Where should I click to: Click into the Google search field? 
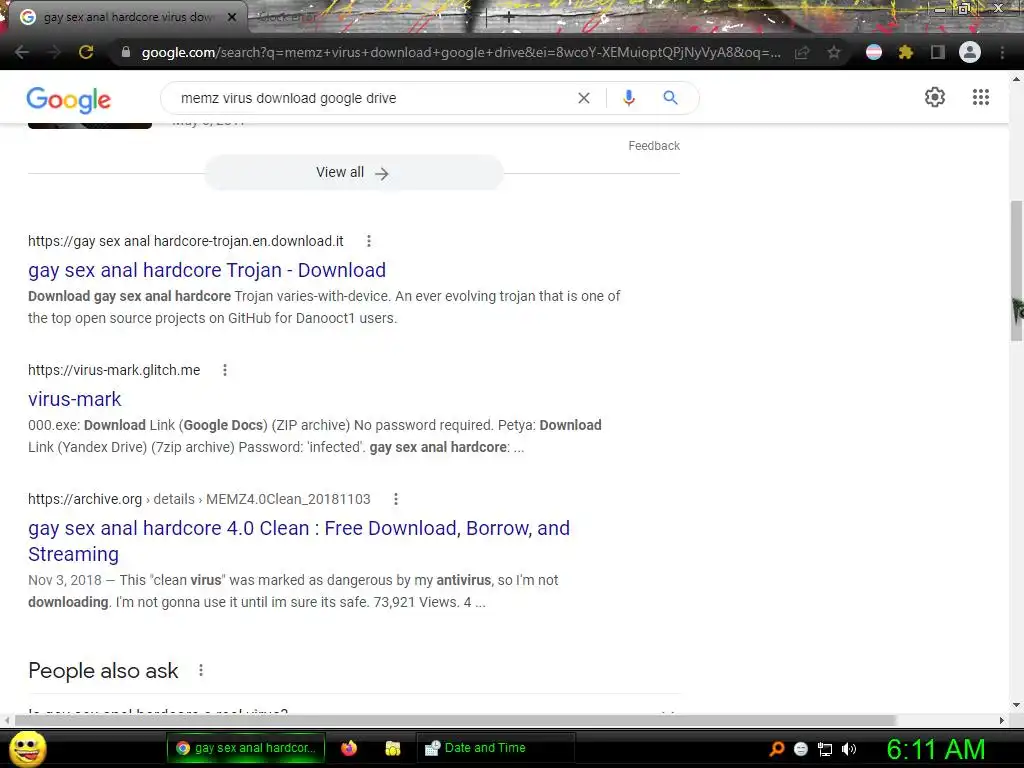tap(372, 98)
